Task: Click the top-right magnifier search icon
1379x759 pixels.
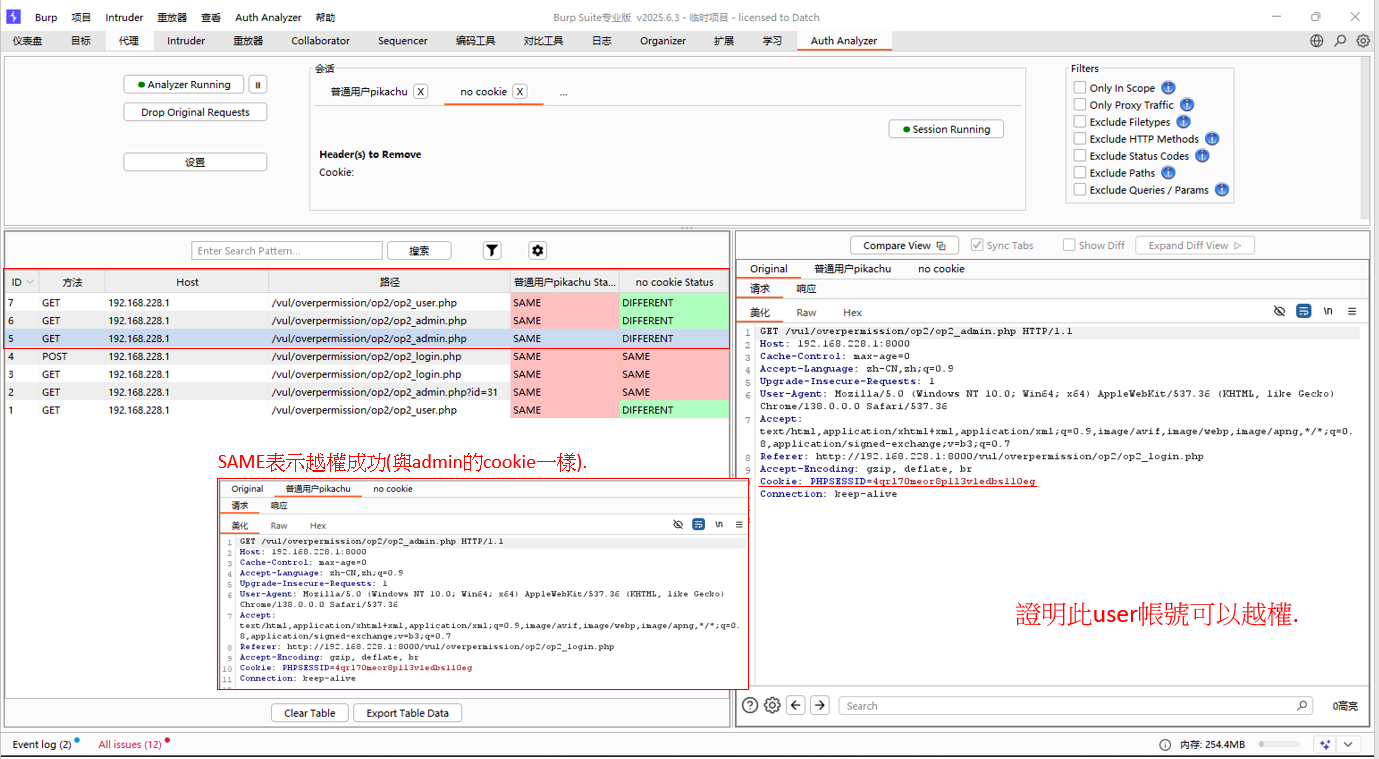Action: tap(1340, 41)
